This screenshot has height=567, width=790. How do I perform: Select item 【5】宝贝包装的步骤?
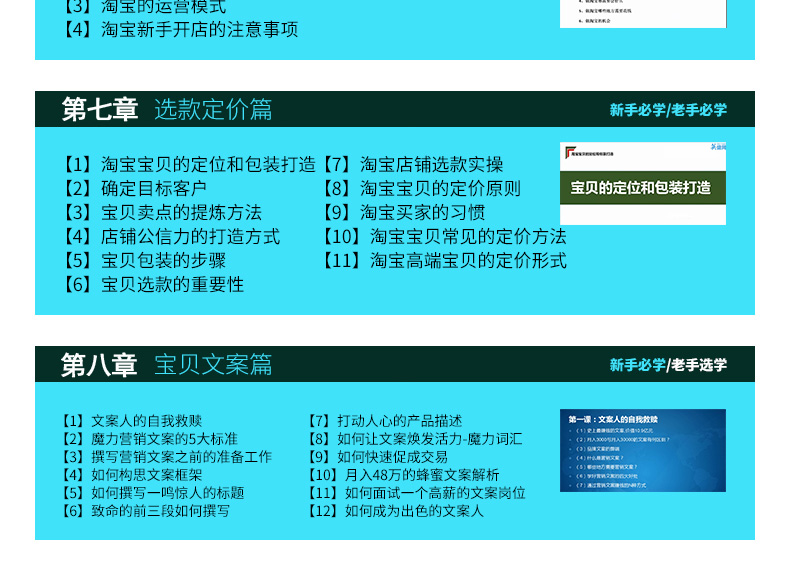[x=143, y=261]
